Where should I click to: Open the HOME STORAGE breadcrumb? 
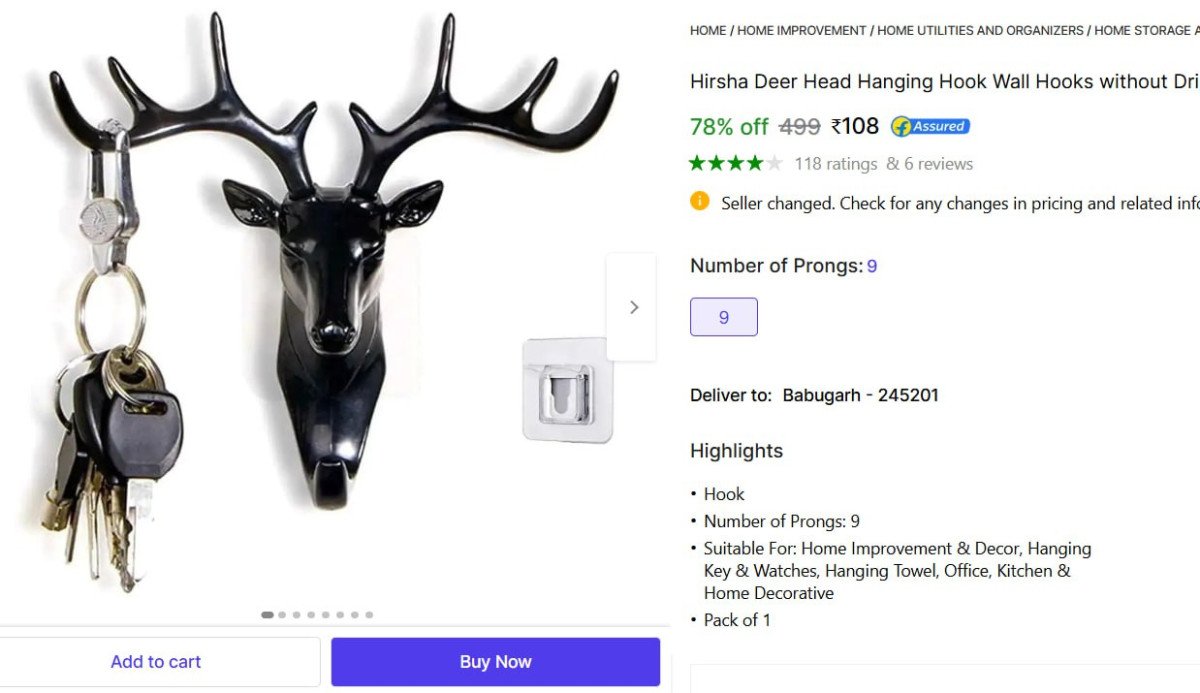[1145, 31]
